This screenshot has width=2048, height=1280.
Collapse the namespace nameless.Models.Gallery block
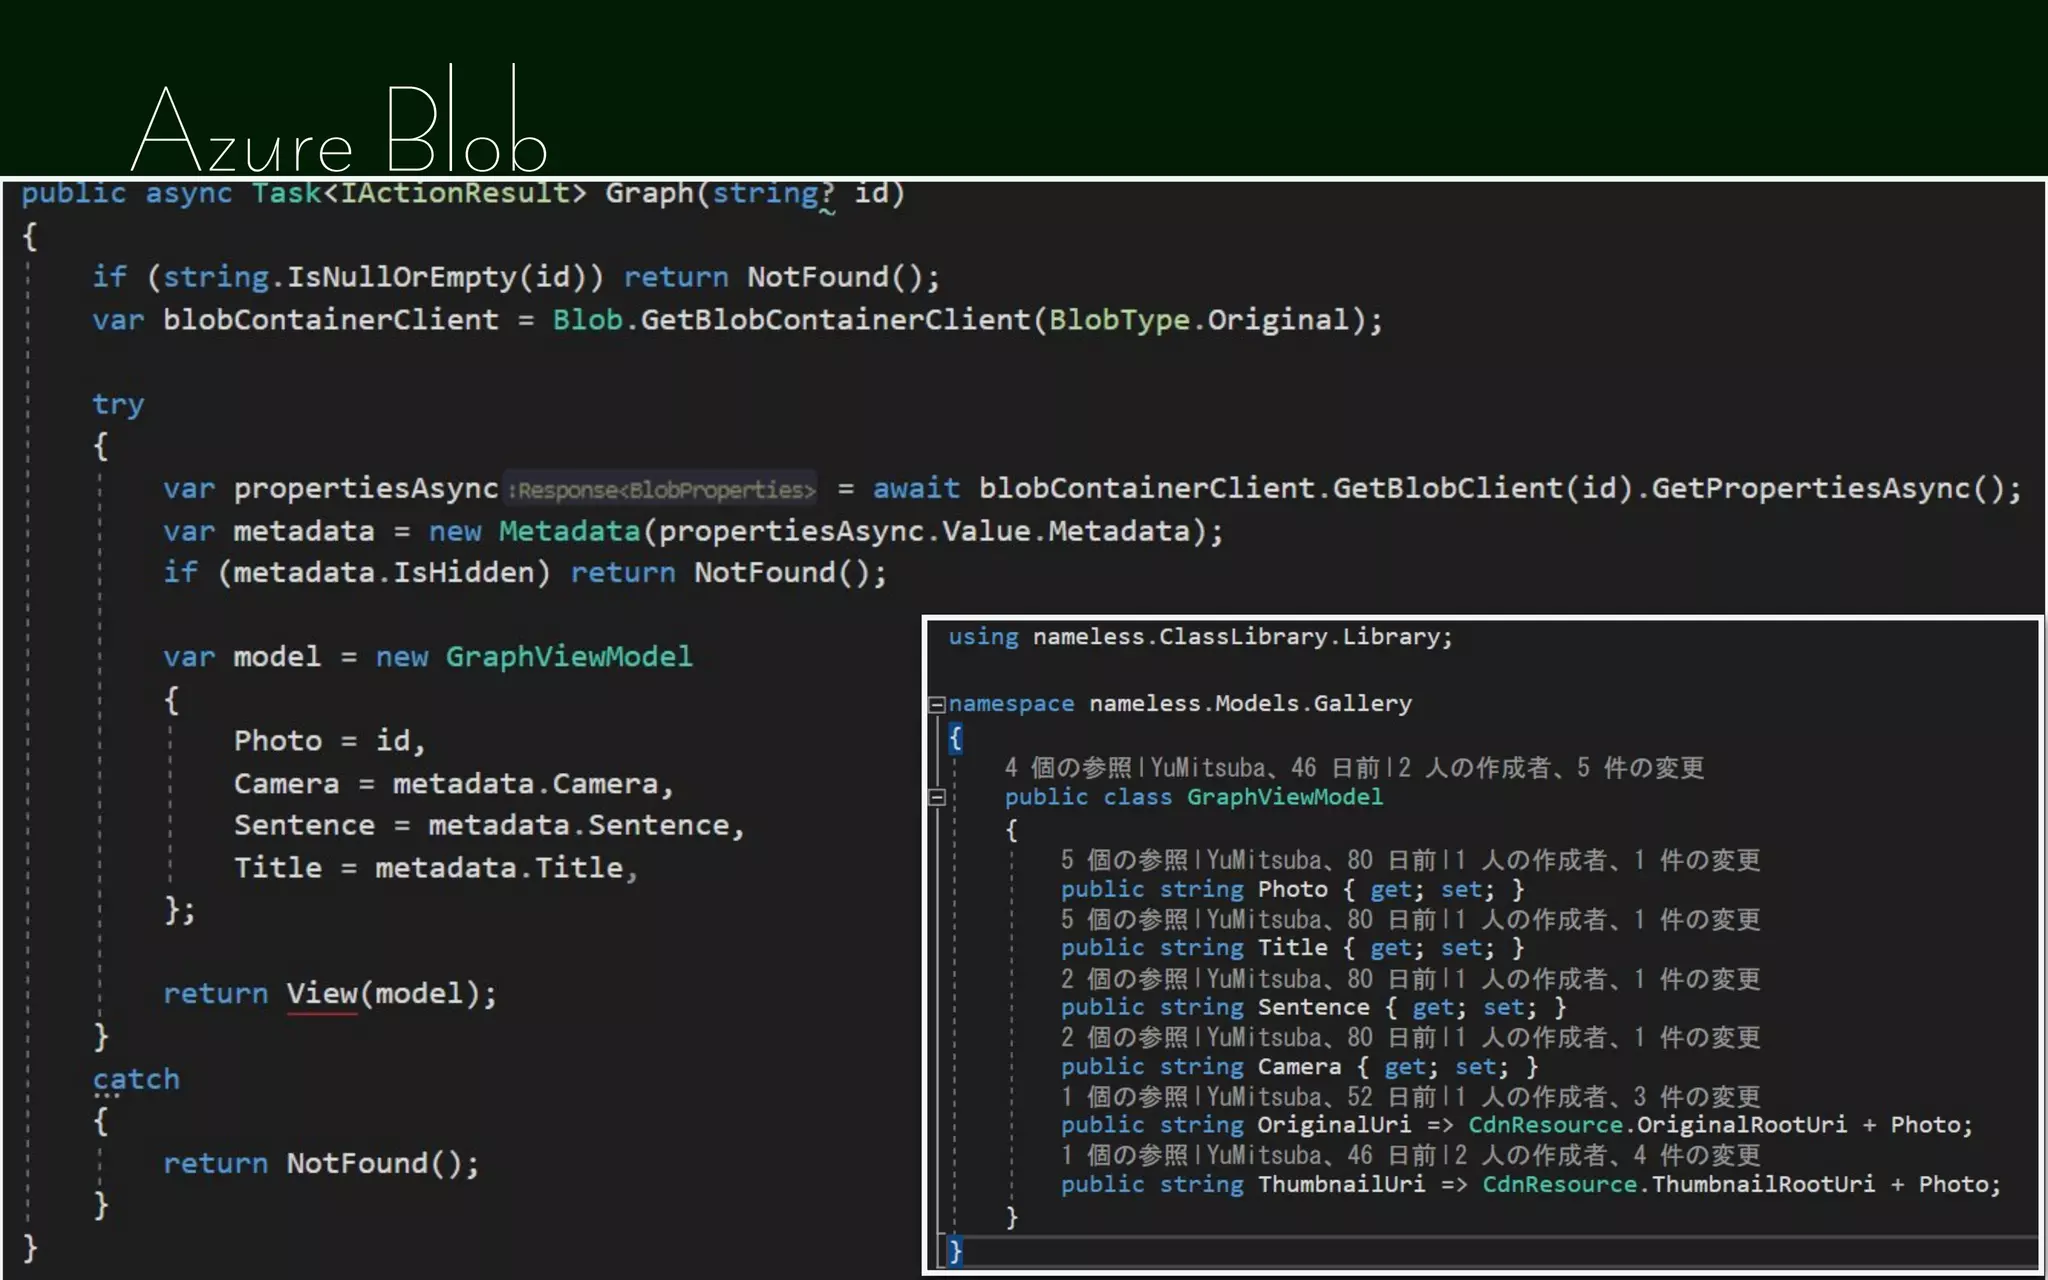(x=937, y=705)
